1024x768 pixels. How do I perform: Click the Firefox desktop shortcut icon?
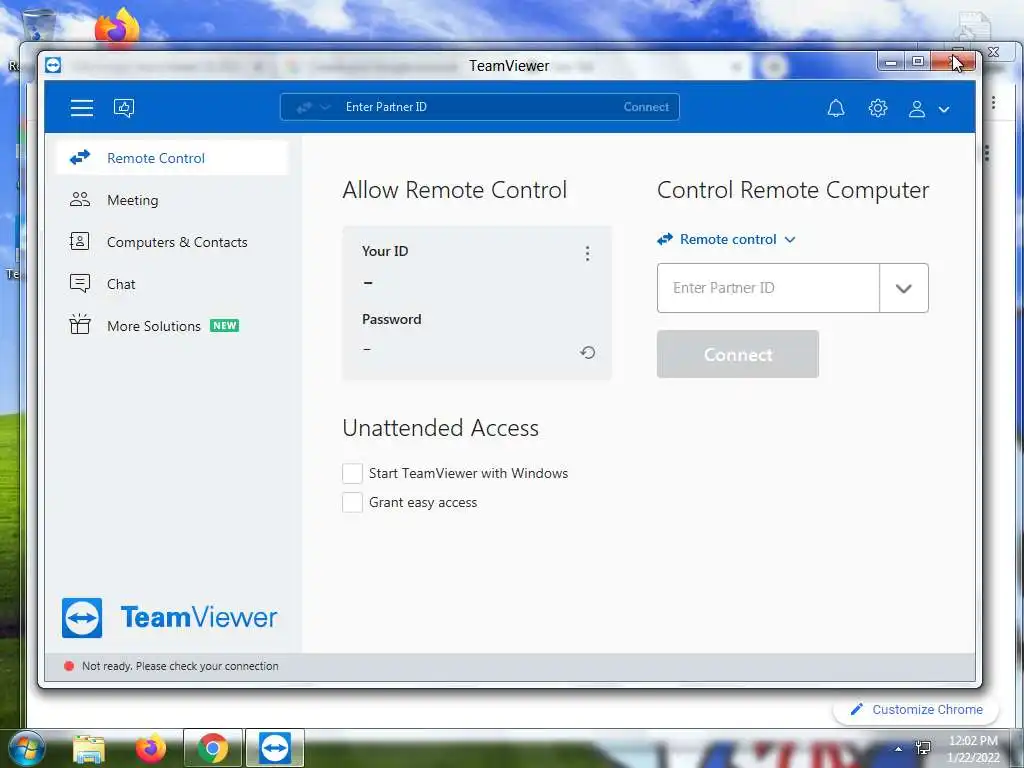pos(118,26)
